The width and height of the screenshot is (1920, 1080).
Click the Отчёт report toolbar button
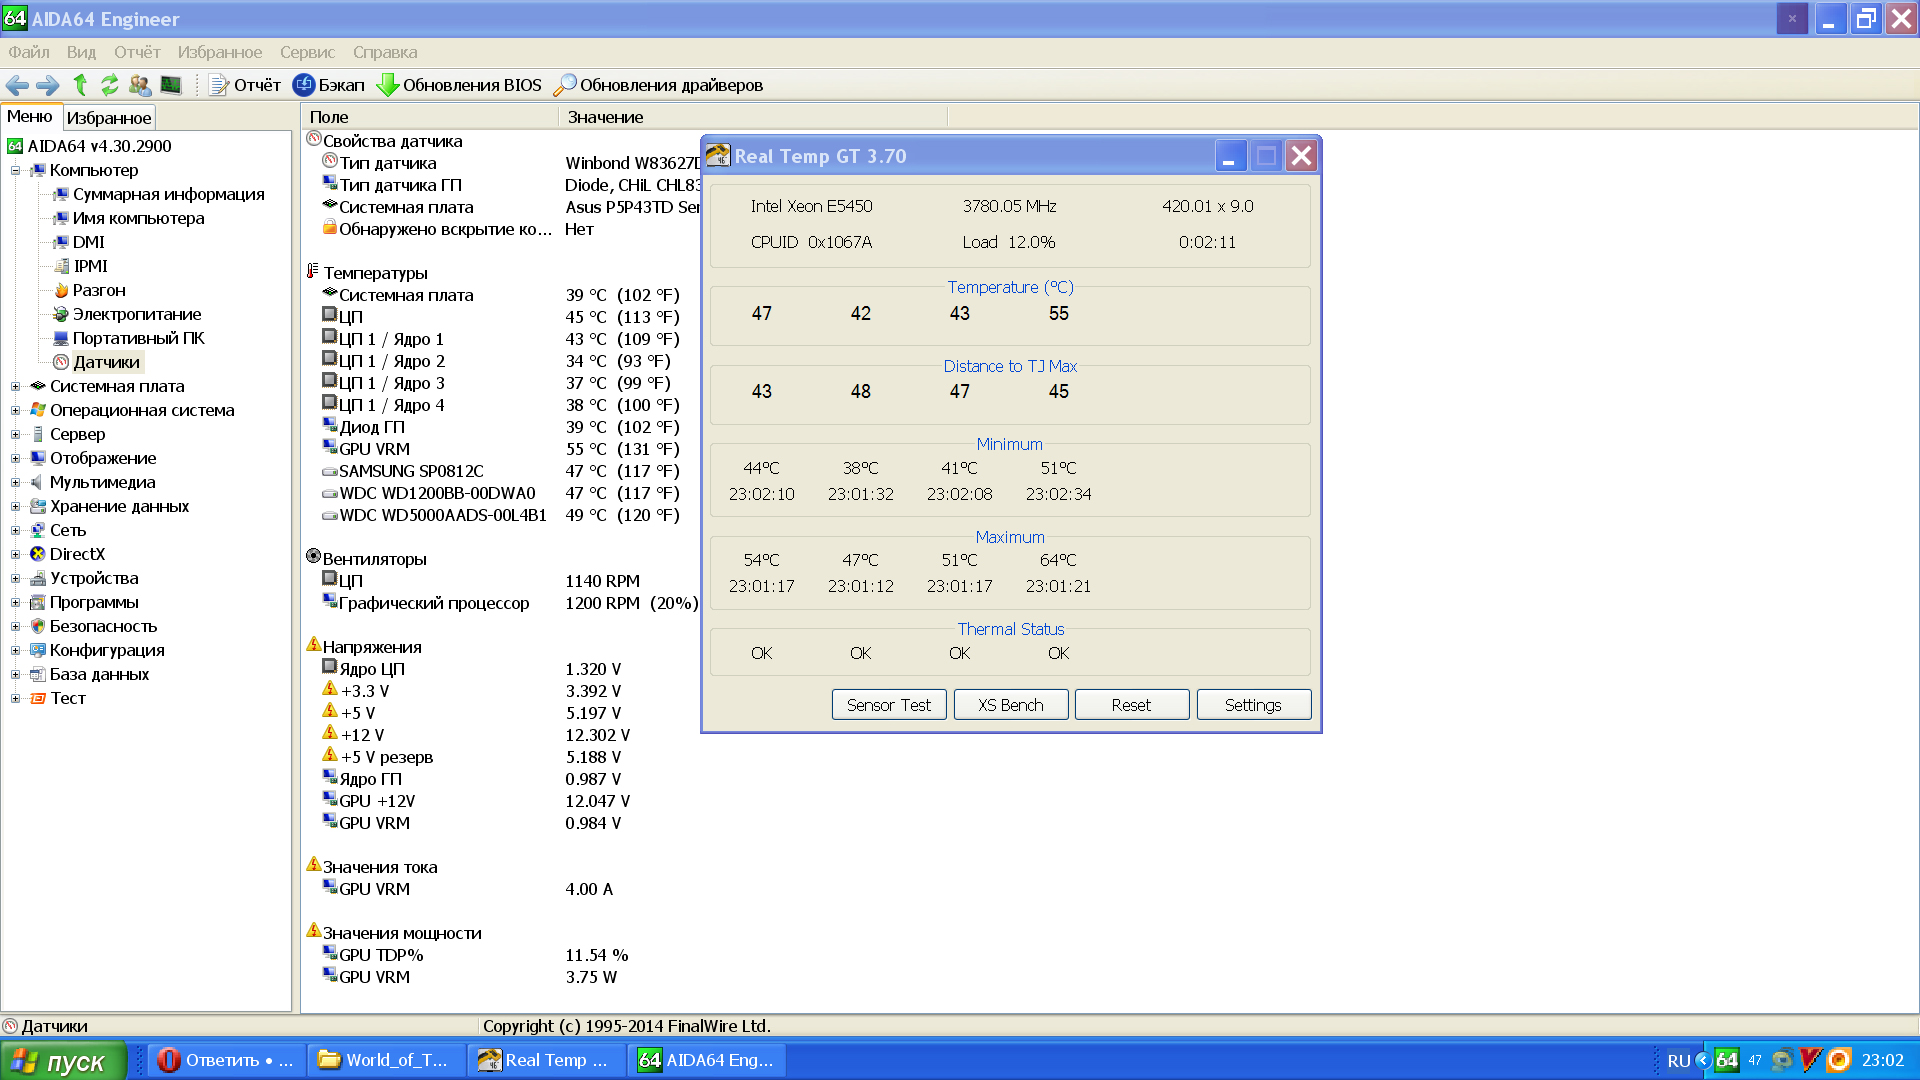point(245,85)
